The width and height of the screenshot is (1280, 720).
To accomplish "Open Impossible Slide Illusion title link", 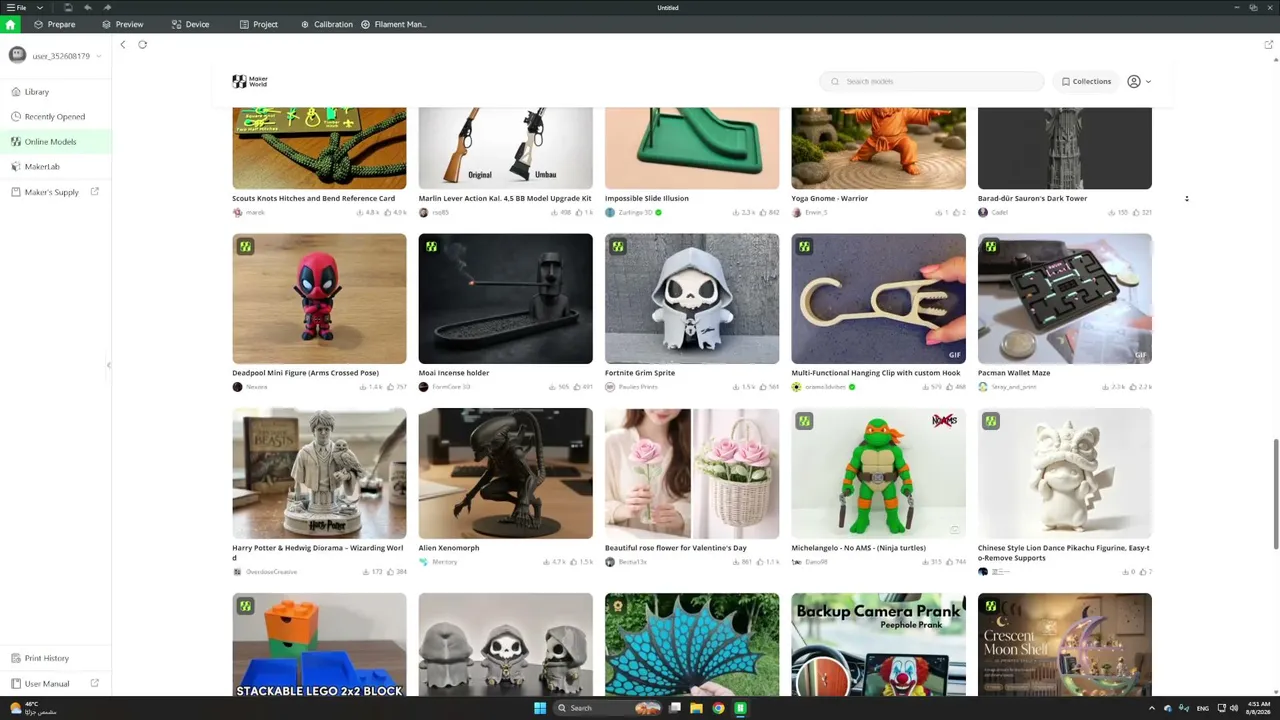I will (x=647, y=198).
